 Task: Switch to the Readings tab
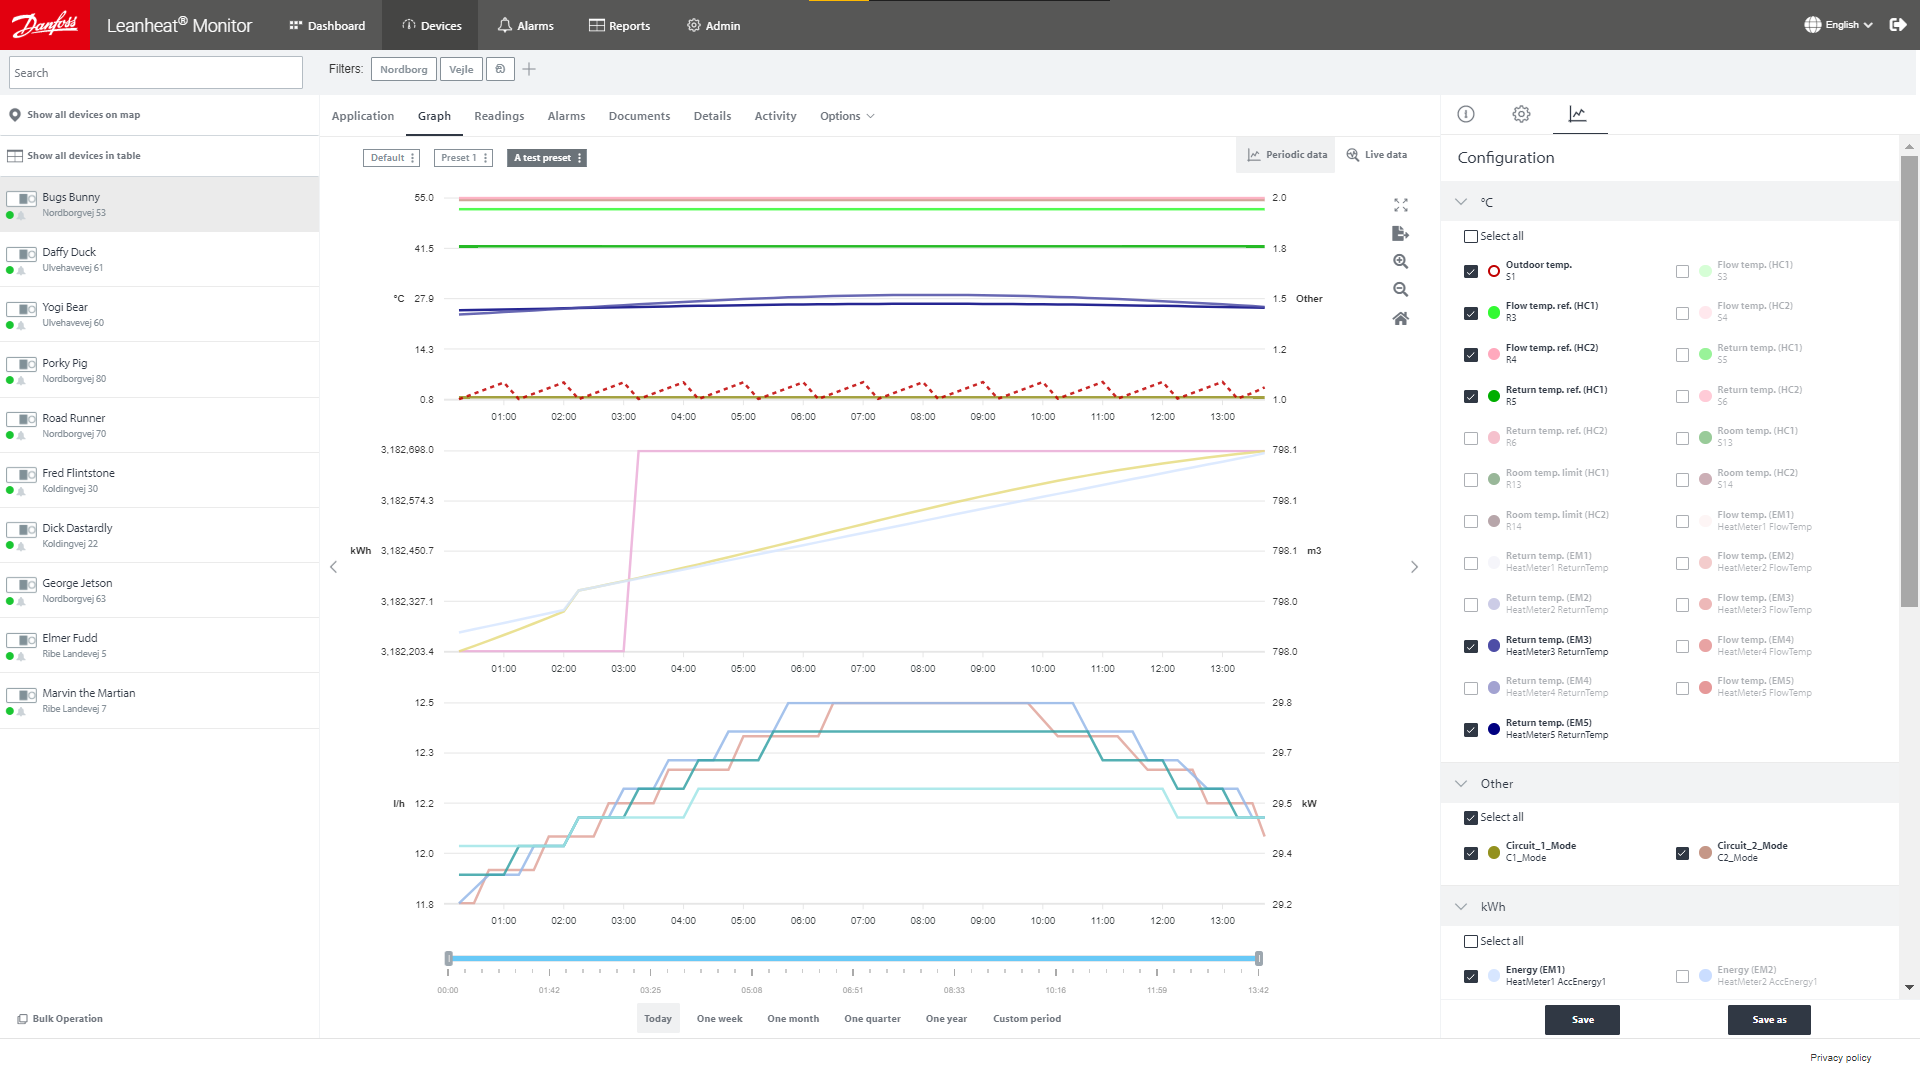click(x=499, y=115)
